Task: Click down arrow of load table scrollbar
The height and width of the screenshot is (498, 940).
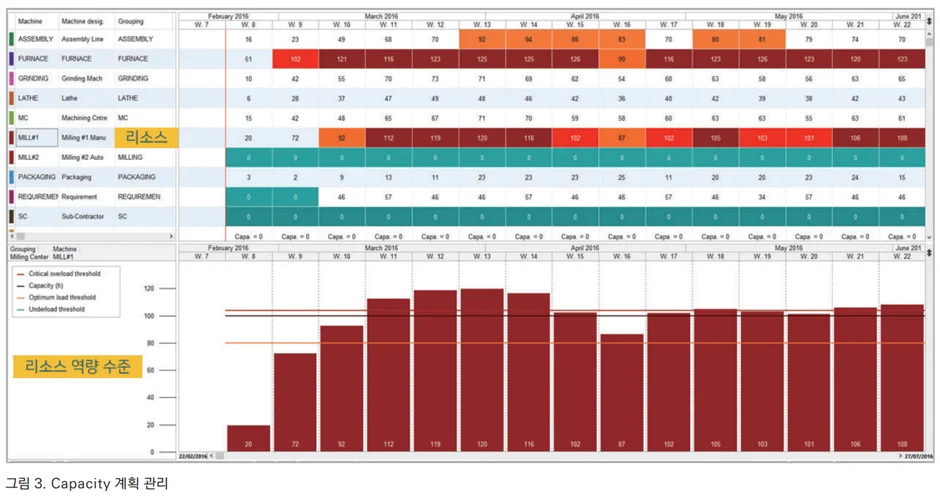Action: [929, 237]
